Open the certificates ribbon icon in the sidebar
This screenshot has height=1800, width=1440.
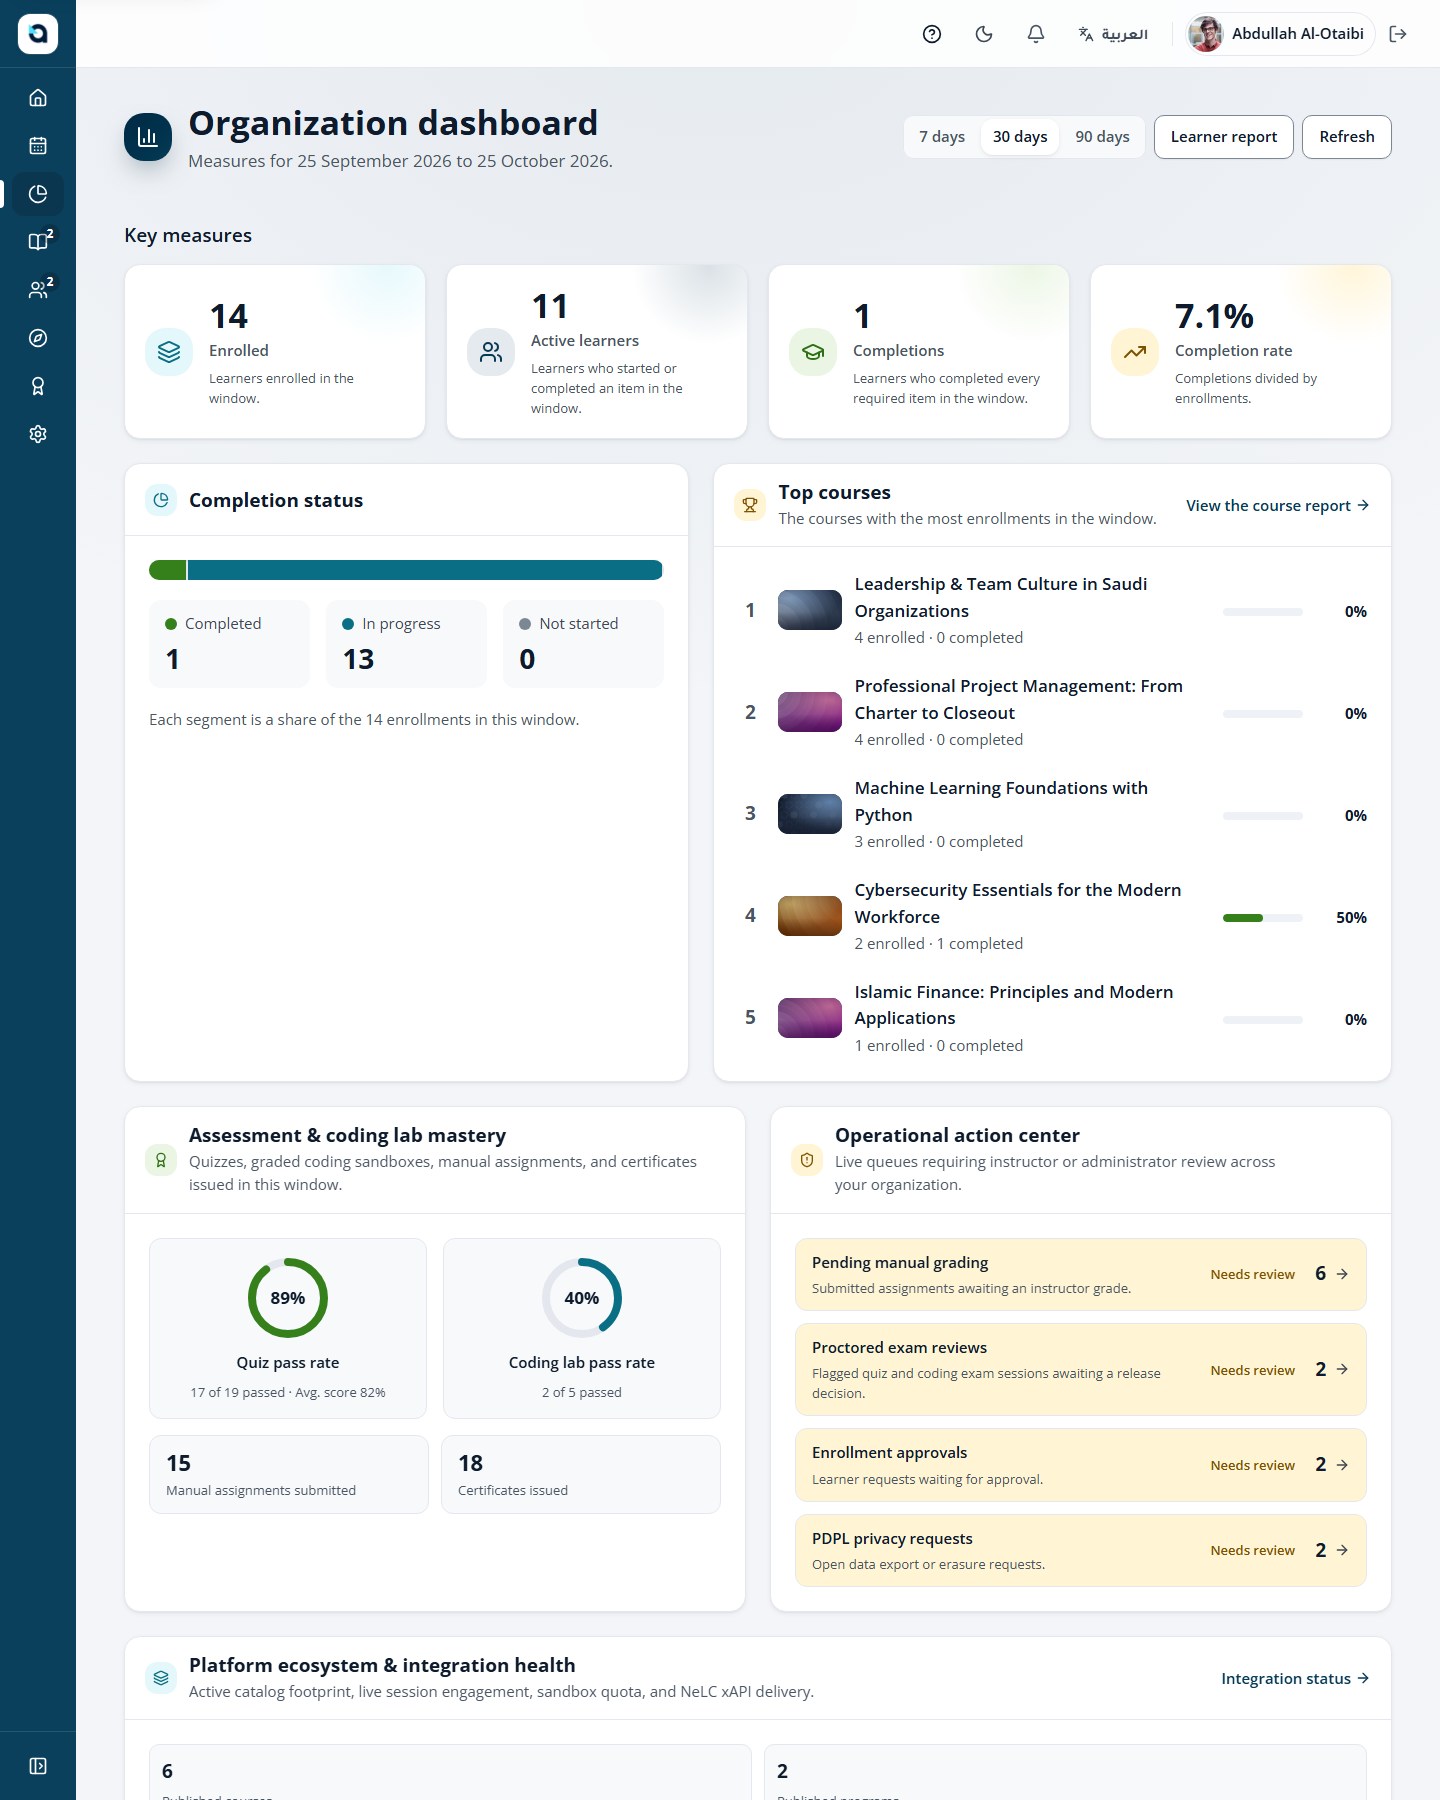(x=38, y=386)
